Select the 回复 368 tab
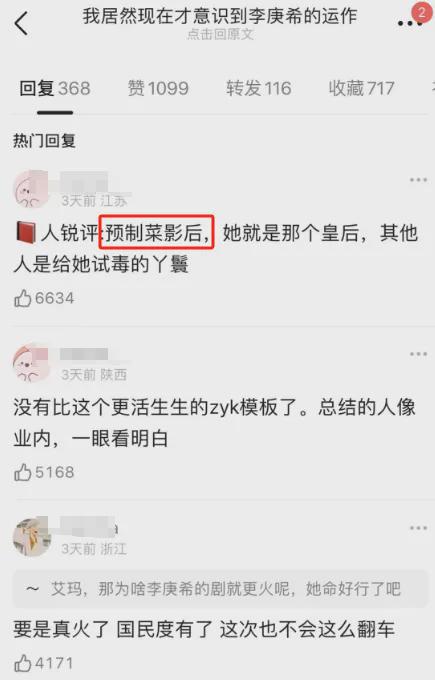Image resolution: width=435 pixels, height=680 pixels. [x=55, y=88]
